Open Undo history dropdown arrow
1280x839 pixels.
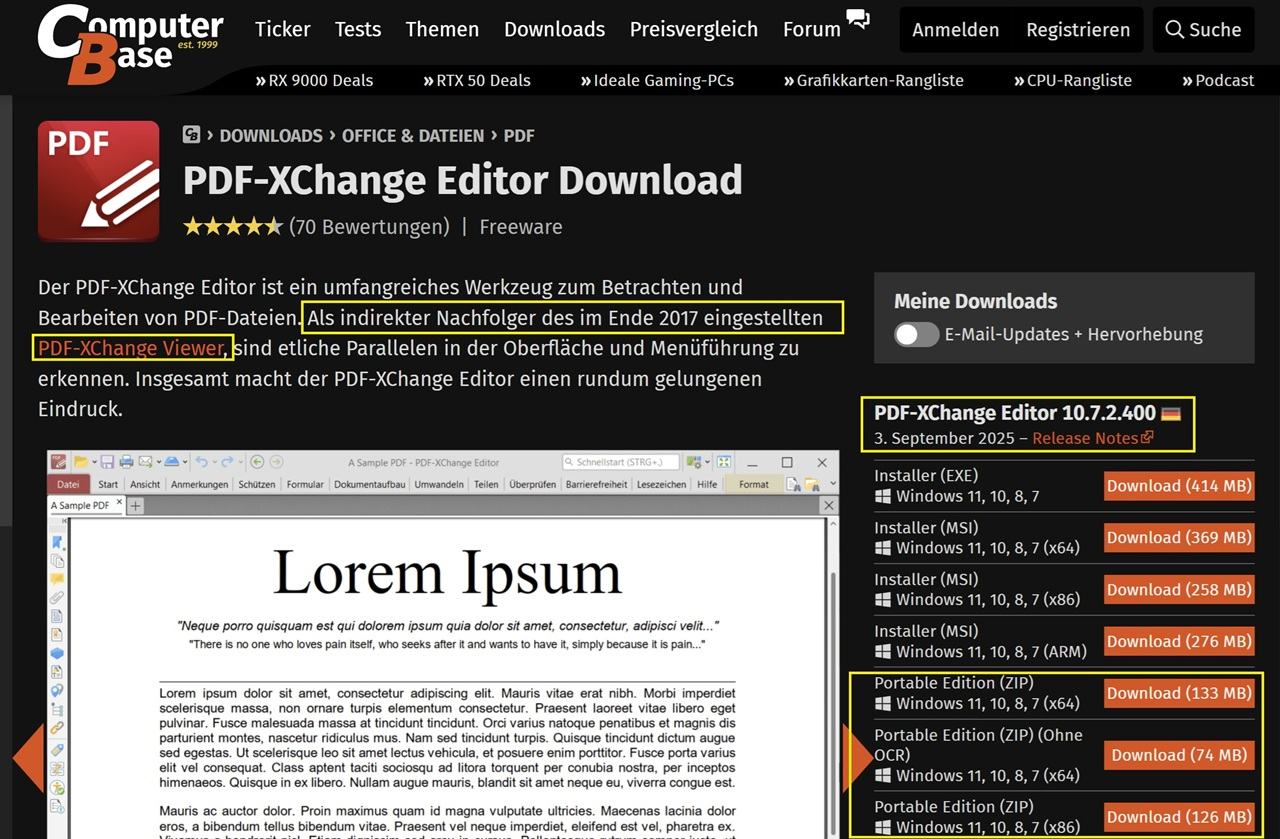[214, 462]
